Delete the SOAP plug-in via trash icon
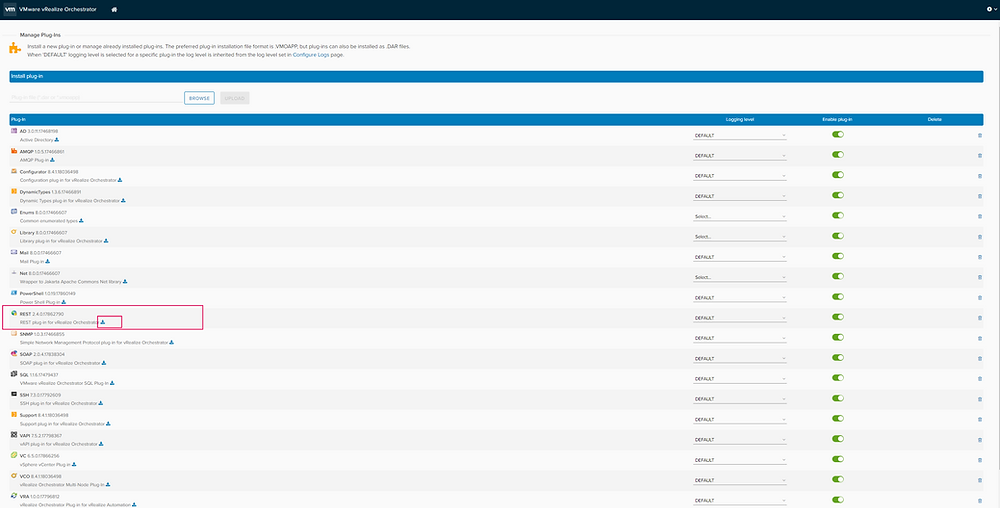This screenshot has height=508, width=1000. click(980, 358)
